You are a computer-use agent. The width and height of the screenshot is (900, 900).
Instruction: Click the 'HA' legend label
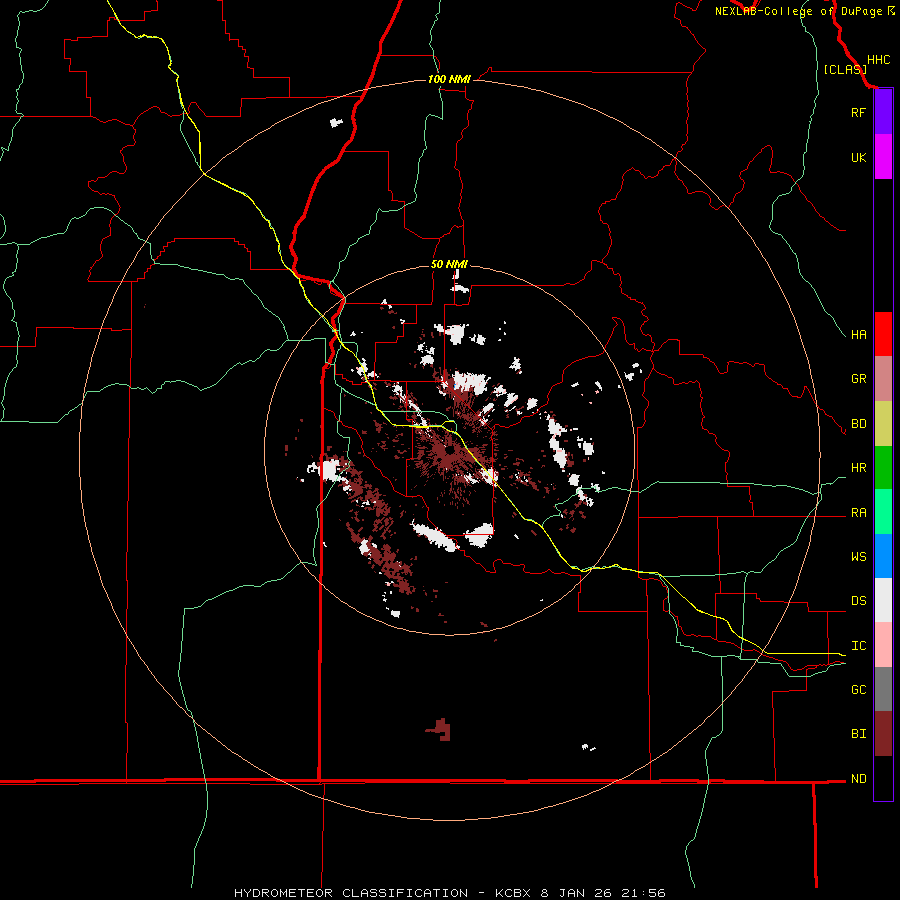click(x=858, y=334)
